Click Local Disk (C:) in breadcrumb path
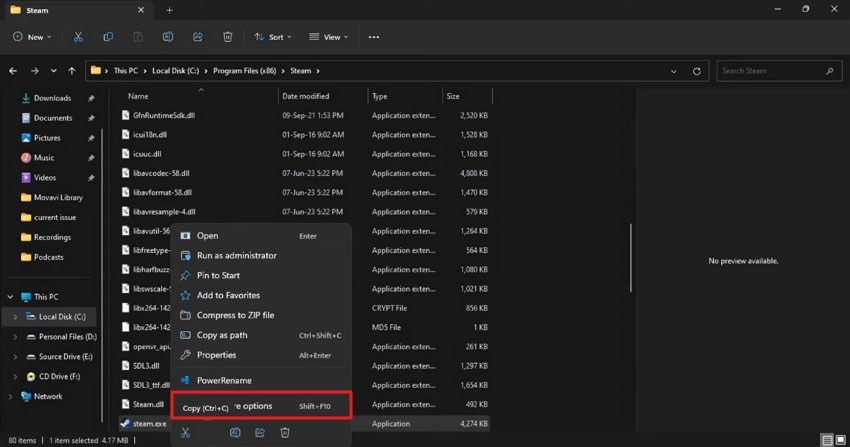Image resolution: width=850 pixels, height=447 pixels. click(x=175, y=71)
